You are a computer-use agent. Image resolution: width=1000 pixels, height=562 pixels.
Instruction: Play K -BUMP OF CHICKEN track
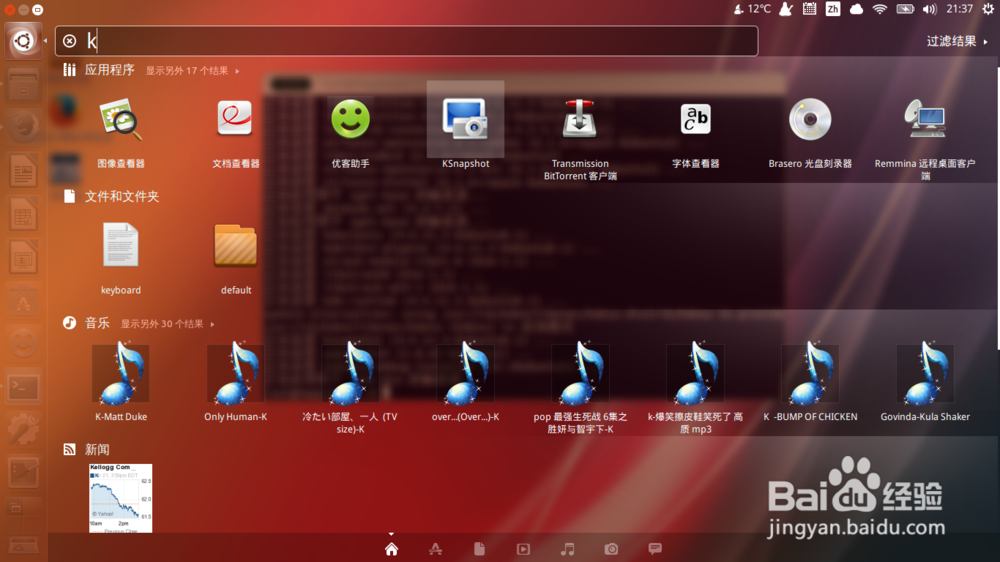(810, 373)
